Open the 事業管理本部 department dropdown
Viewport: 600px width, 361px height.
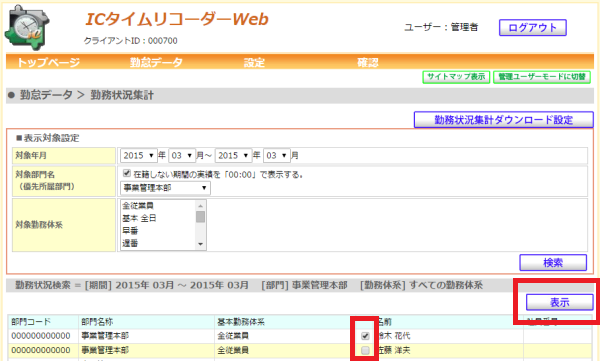pyautogui.click(x=165, y=188)
